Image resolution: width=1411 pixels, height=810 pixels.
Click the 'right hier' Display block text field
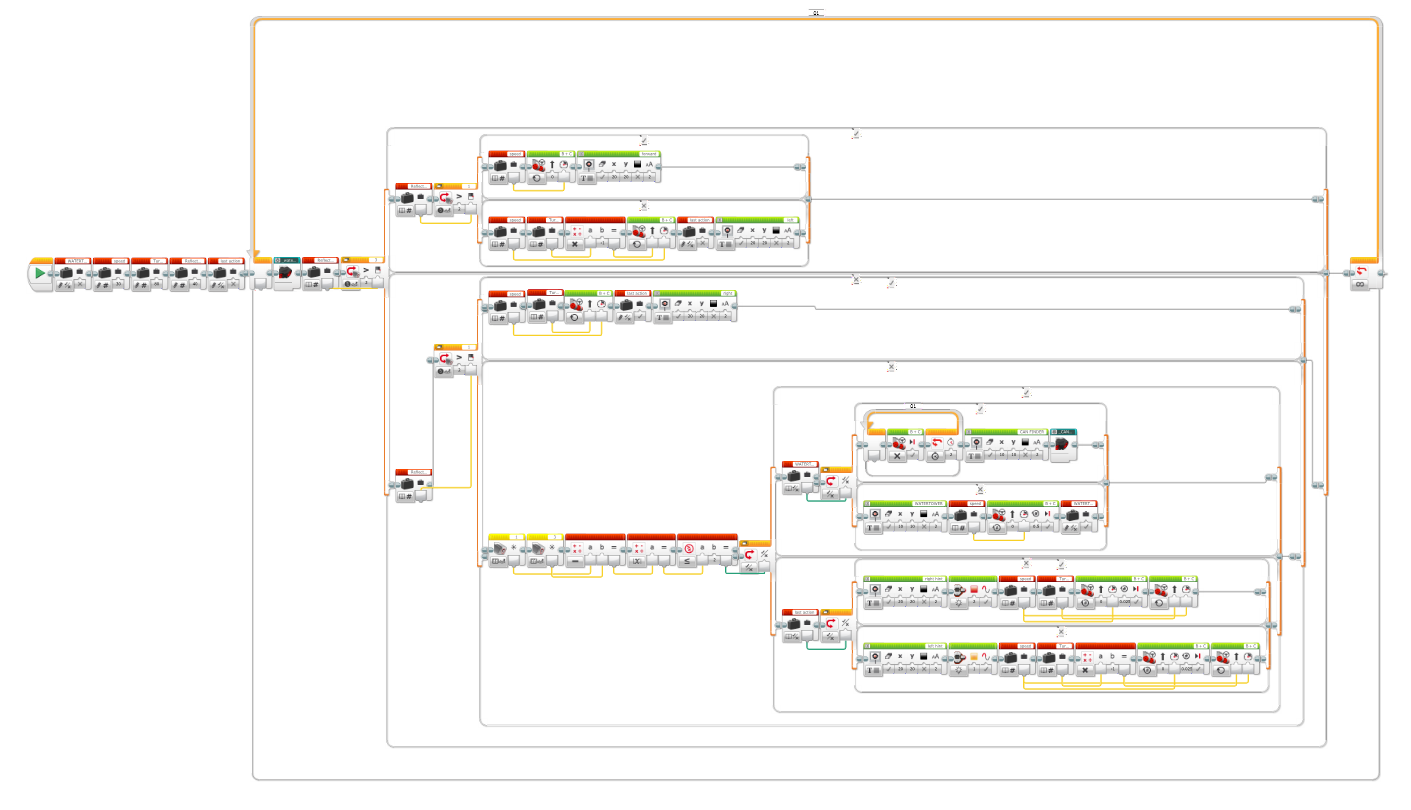pyautogui.click(x=928, y=578)
